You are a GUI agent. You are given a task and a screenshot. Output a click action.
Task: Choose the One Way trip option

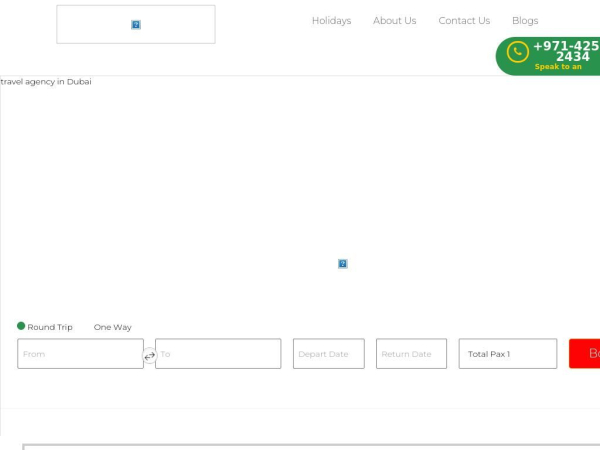[112, 327]
